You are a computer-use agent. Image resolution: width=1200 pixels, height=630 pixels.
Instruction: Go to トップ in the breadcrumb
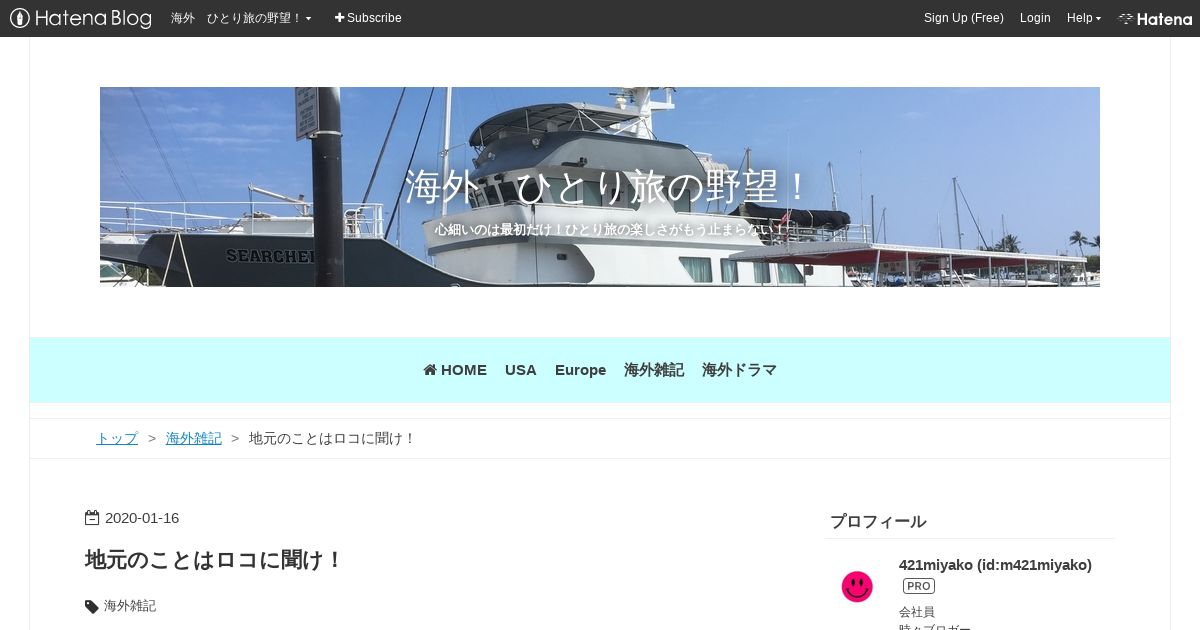coord(117,438)
